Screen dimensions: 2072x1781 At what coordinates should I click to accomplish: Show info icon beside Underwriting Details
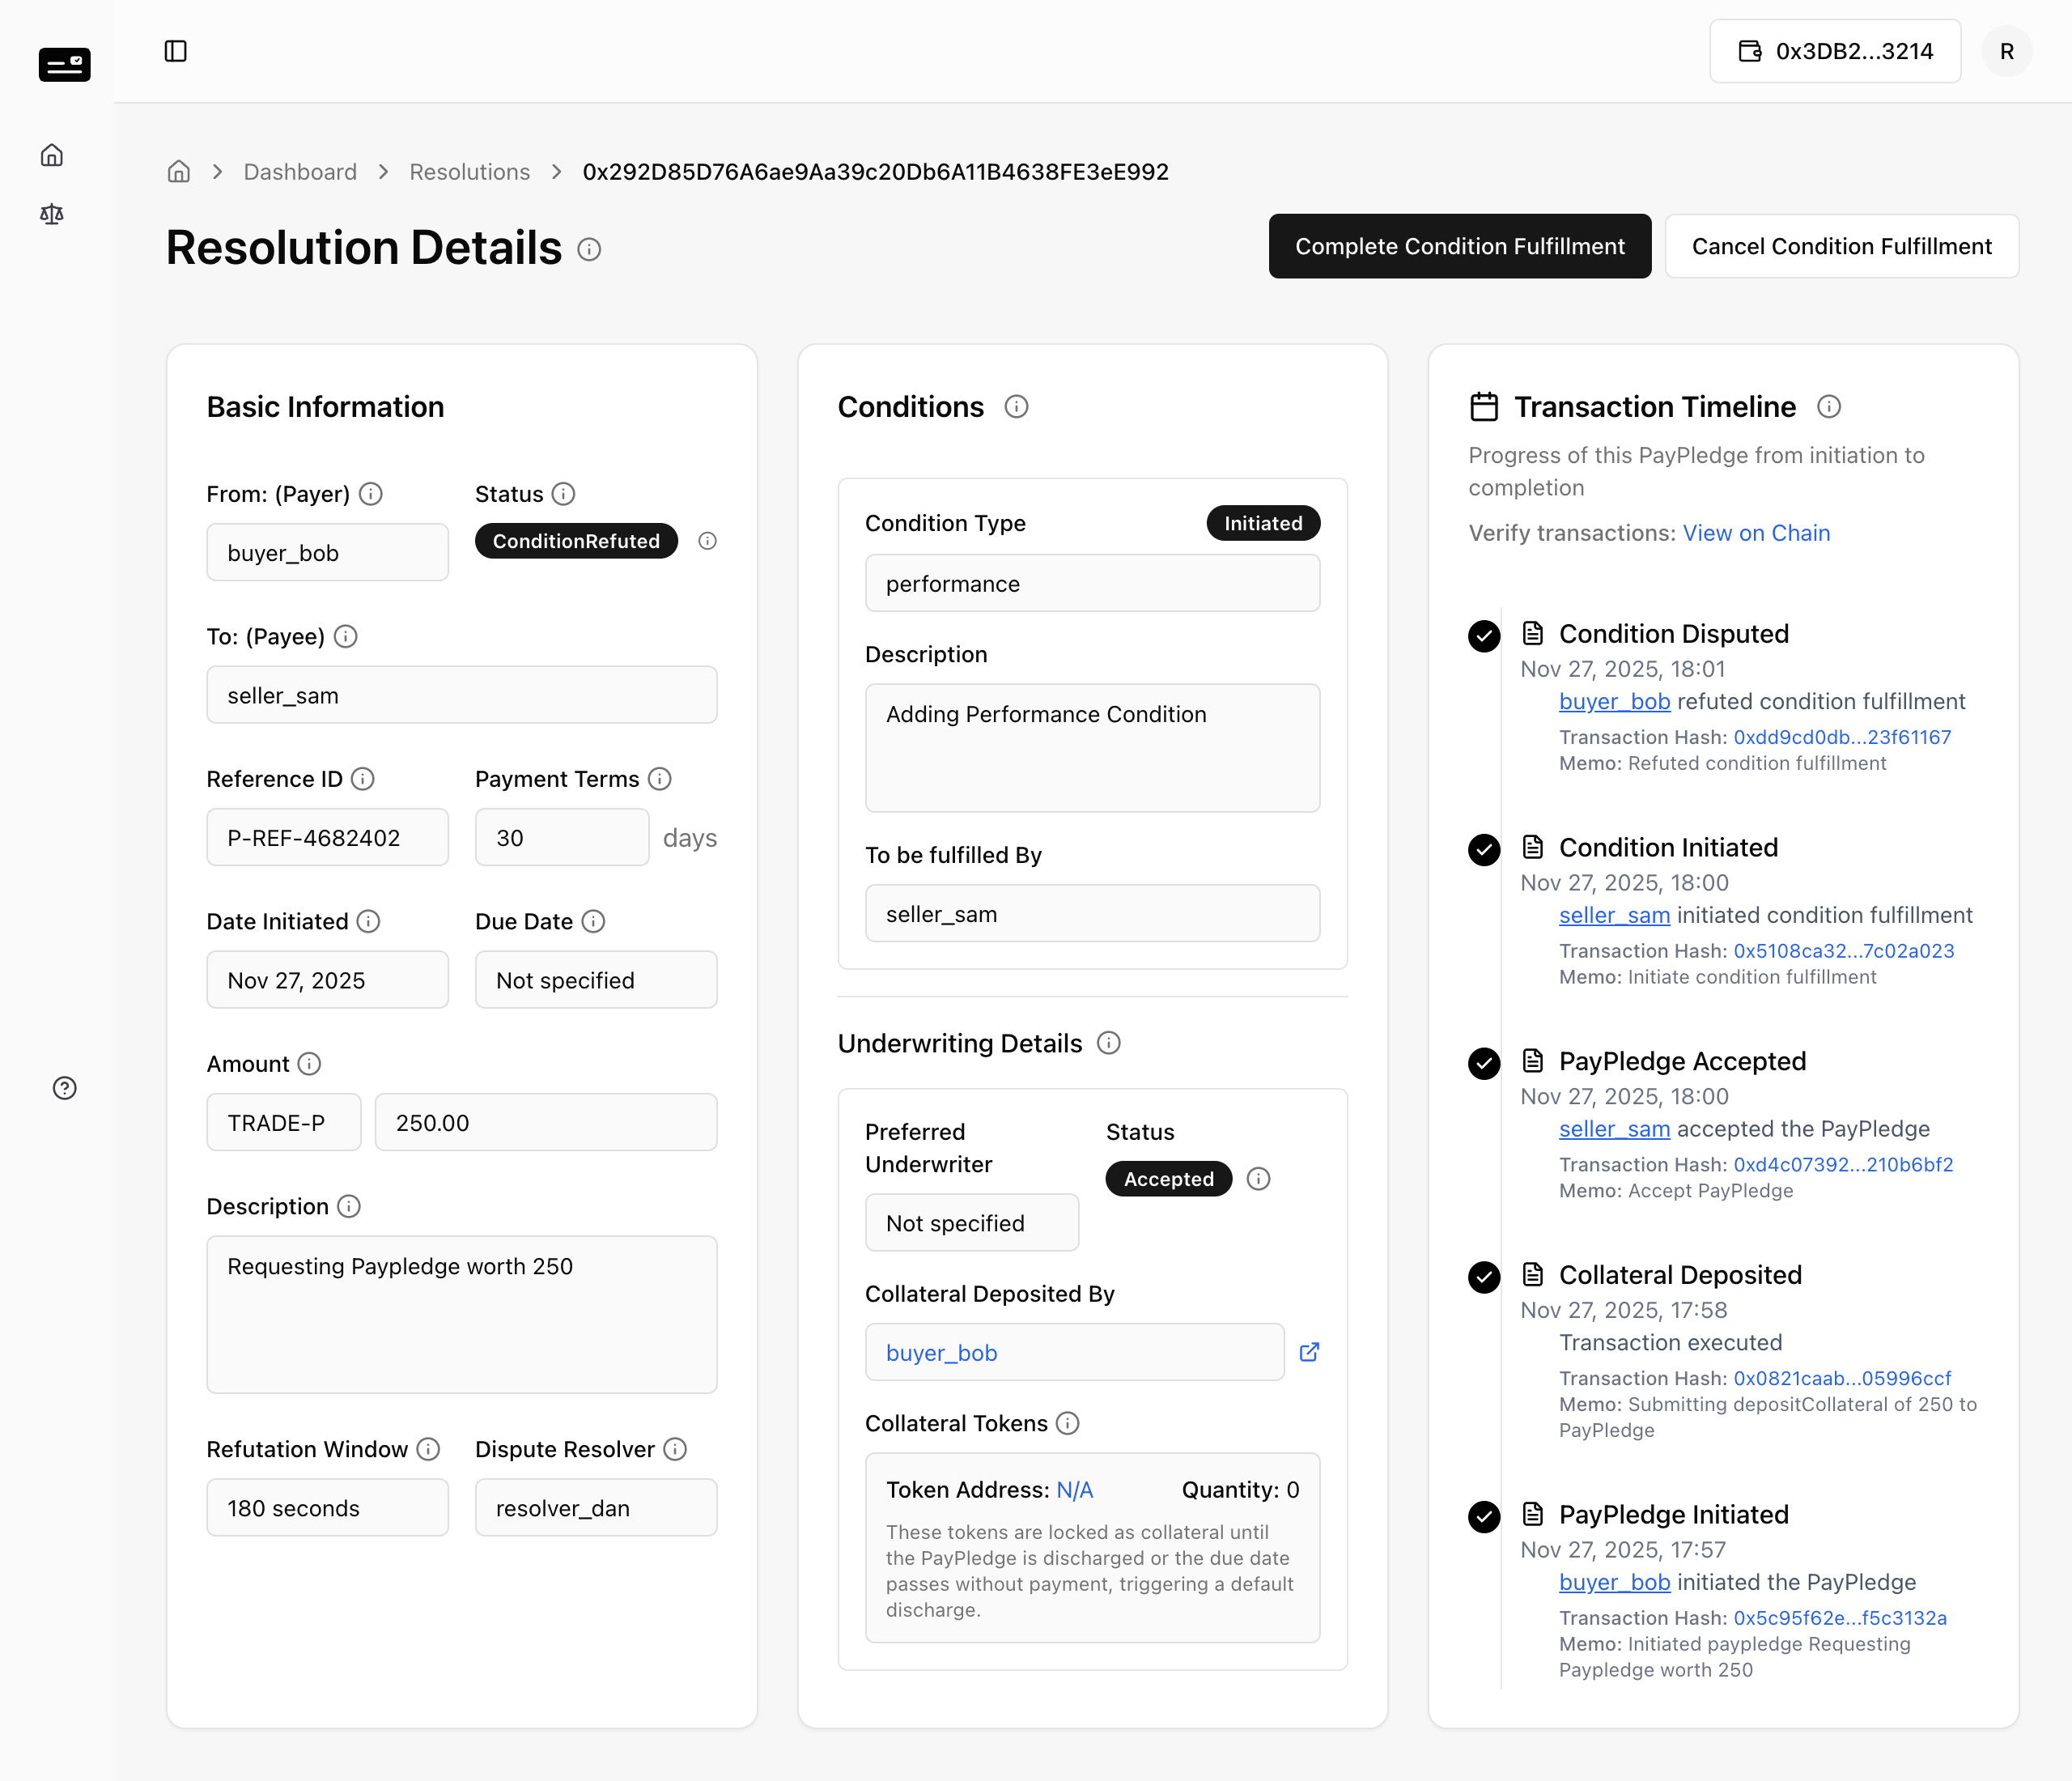click(1109, 1043)
